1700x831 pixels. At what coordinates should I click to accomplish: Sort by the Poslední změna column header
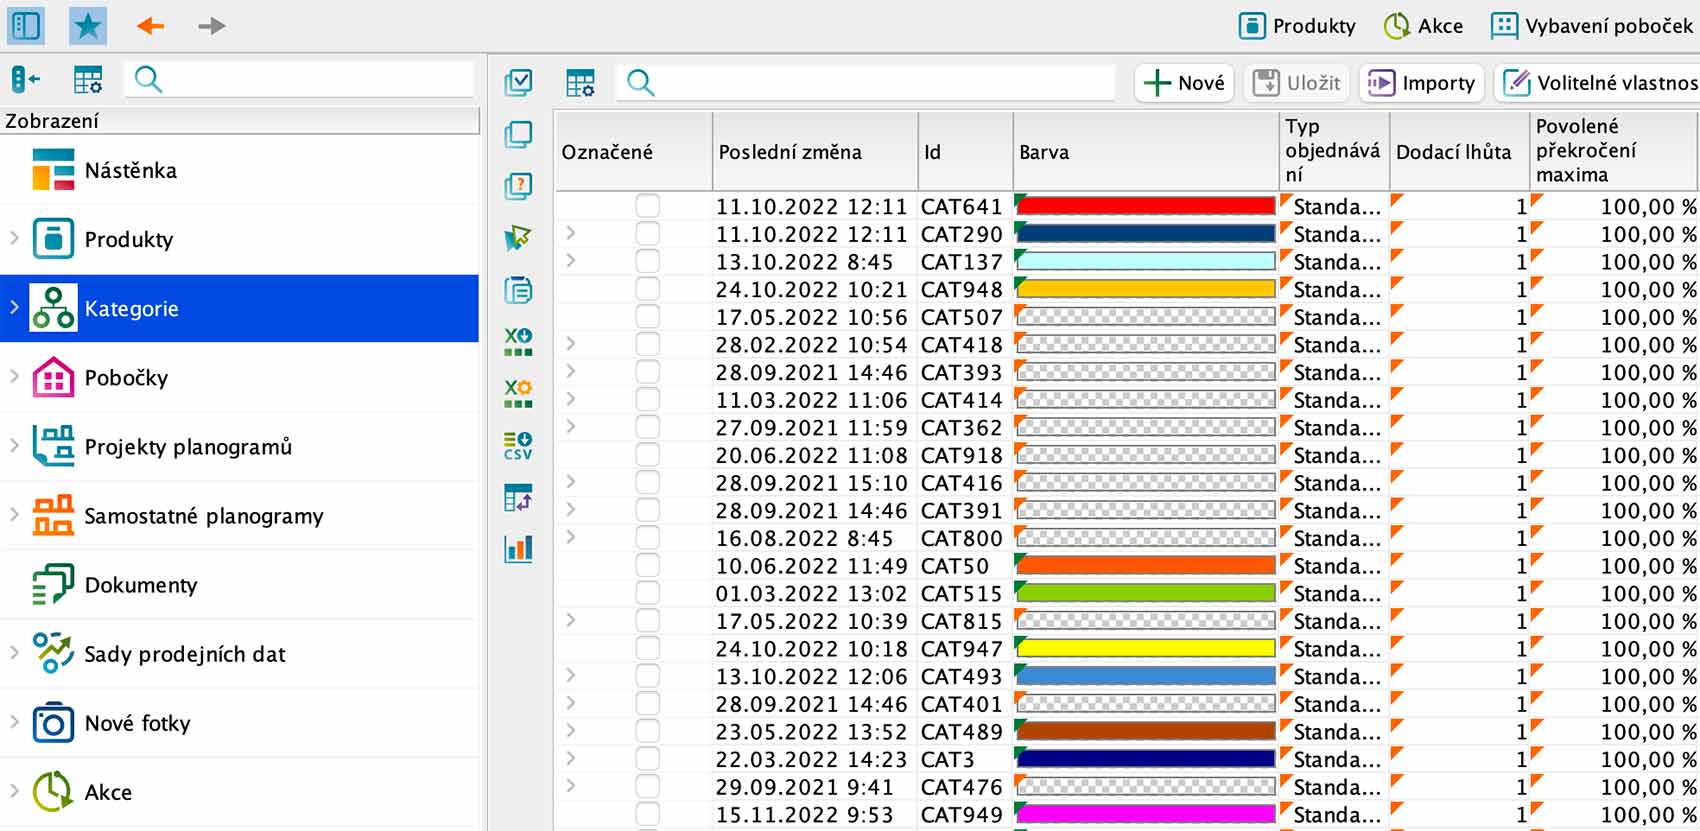click(x=815, y=152)
